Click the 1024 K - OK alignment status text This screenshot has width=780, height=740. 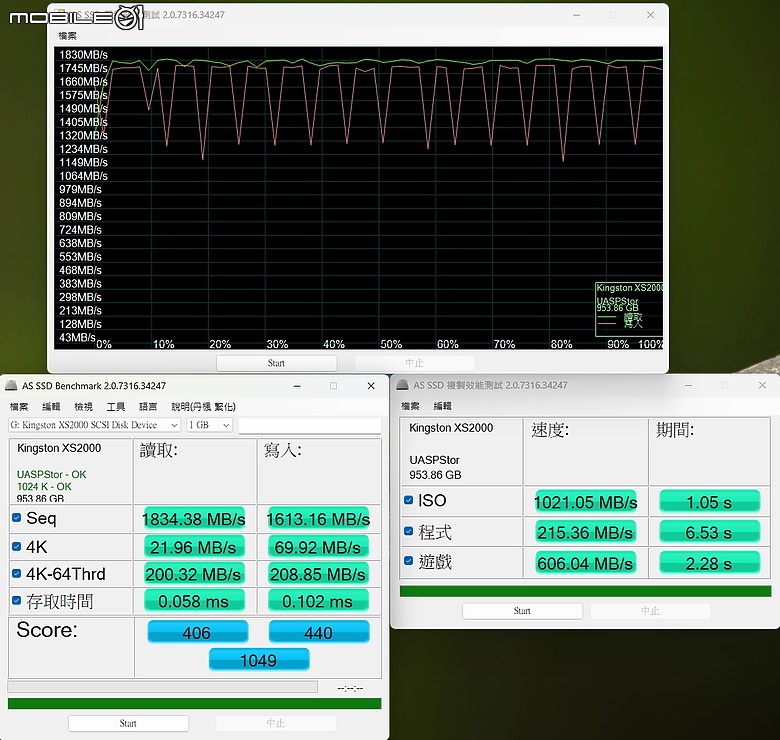click(44, 486)
